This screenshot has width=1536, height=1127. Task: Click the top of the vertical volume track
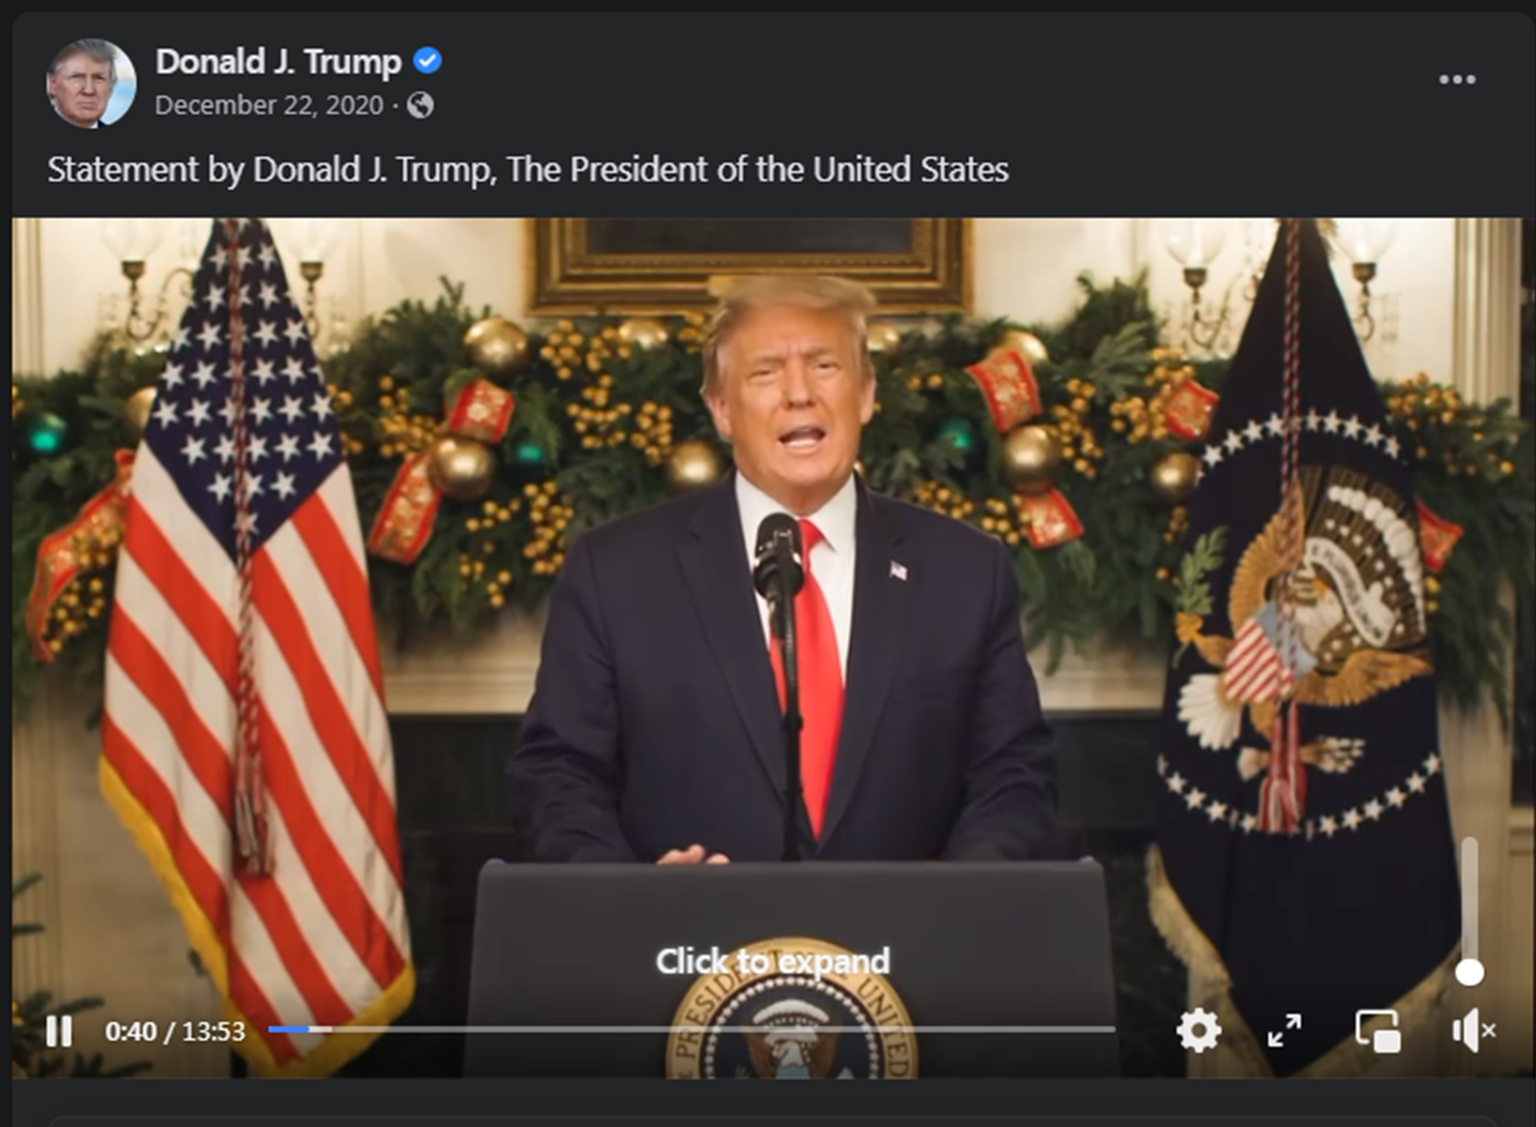click(x=1469, y=843)
